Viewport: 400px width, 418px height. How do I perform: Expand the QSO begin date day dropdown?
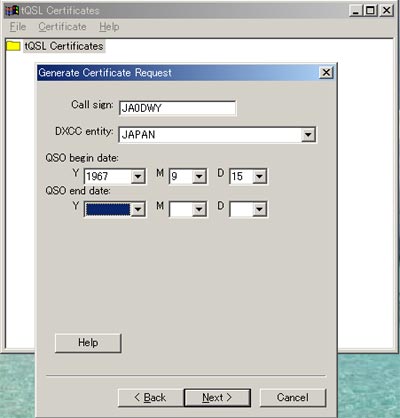259,176
